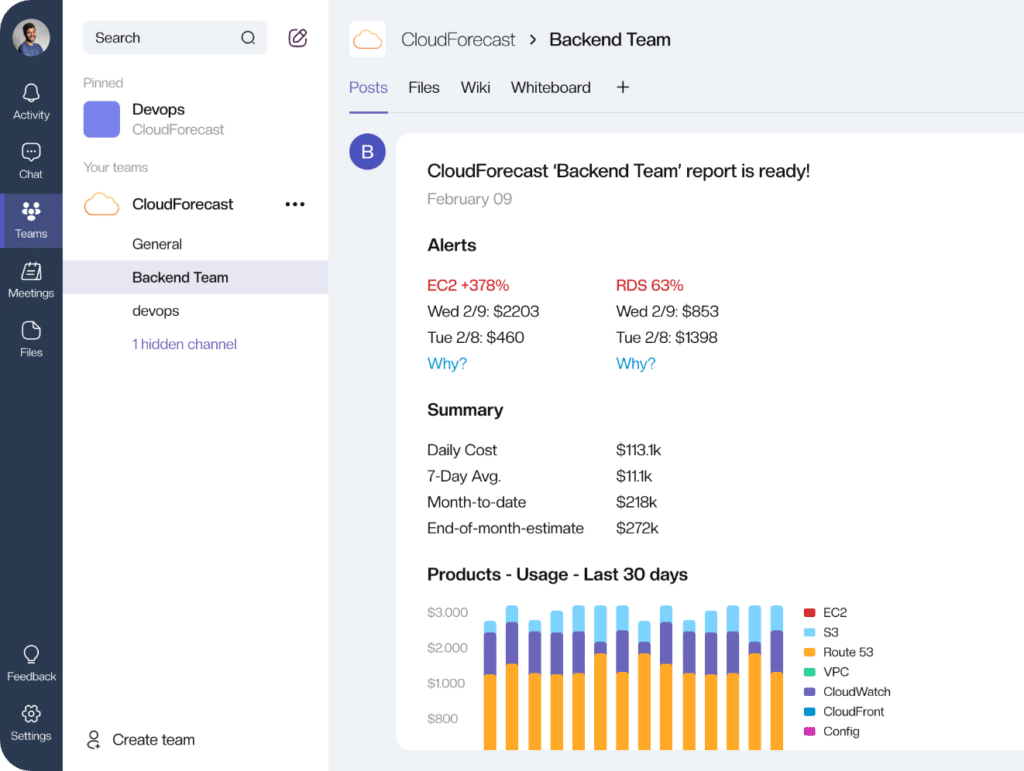Open CloudForecast team options menu
This screenshot has width=1024, height=771.
[x=294, y=204]
